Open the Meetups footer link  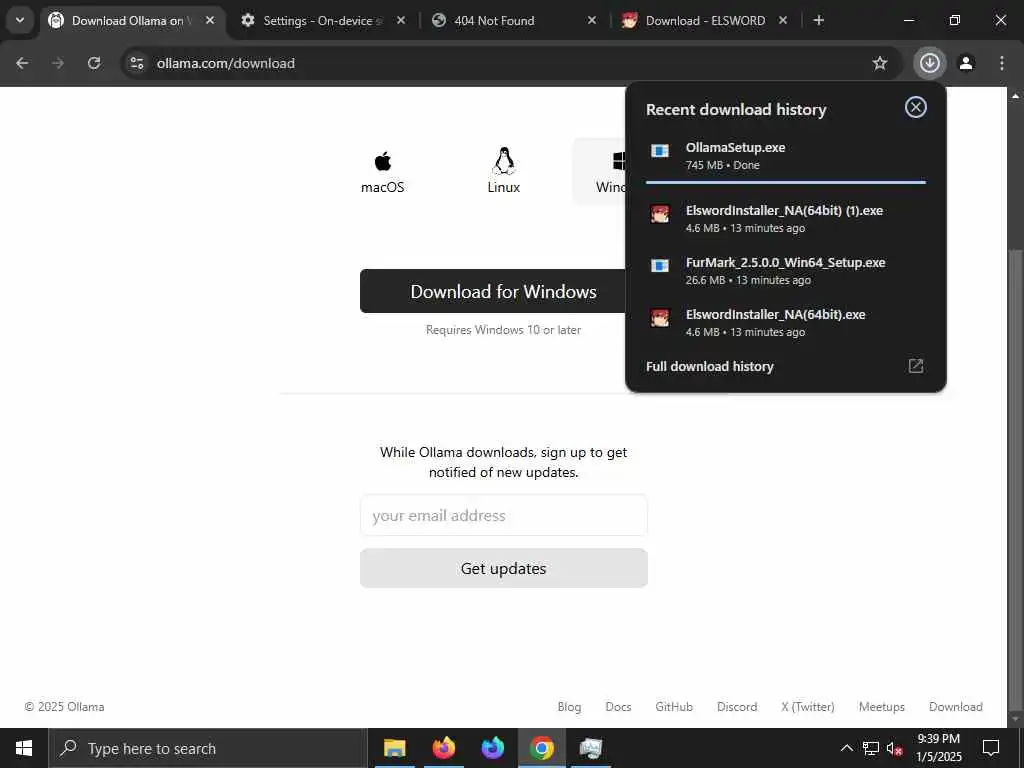882,707
